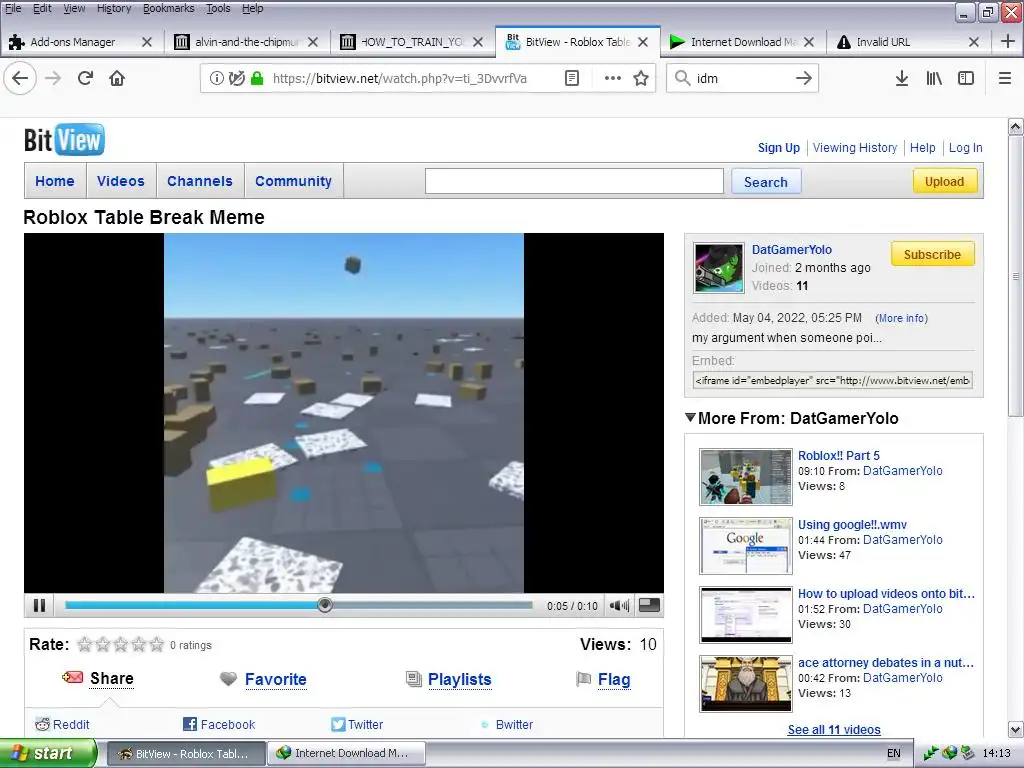Go to the Channels section
Screen dimensions: 1024x768
coord(200,181)
